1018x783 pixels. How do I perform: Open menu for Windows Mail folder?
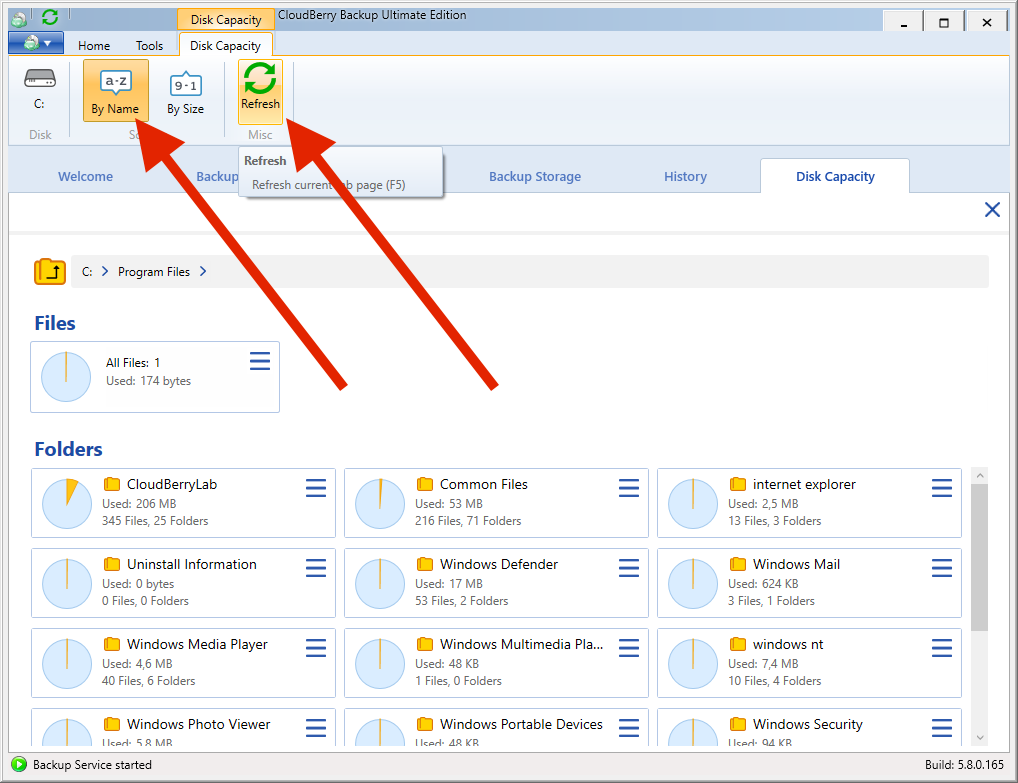(941, 567)
